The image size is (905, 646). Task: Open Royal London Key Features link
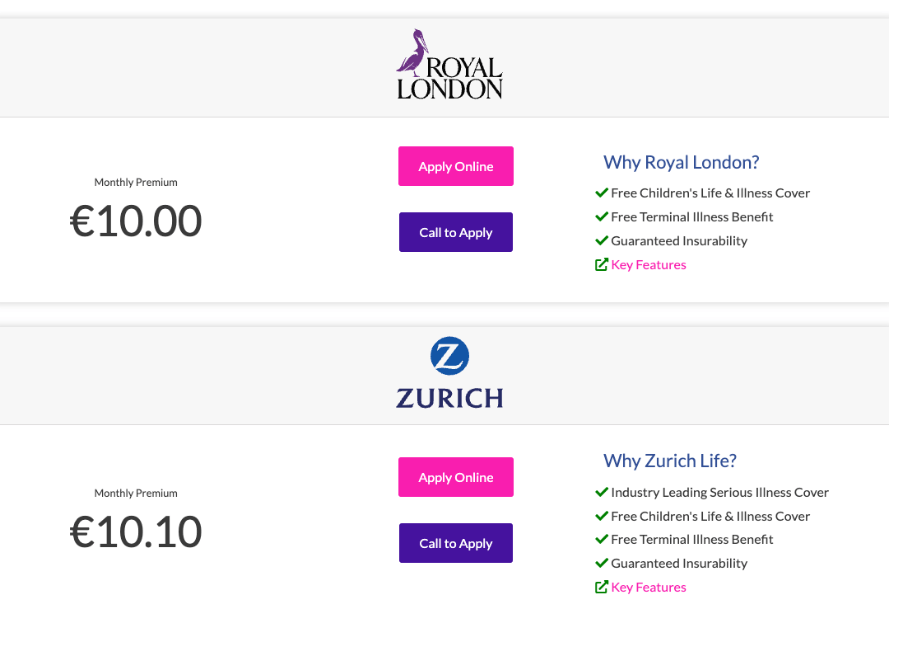[648, 265]
